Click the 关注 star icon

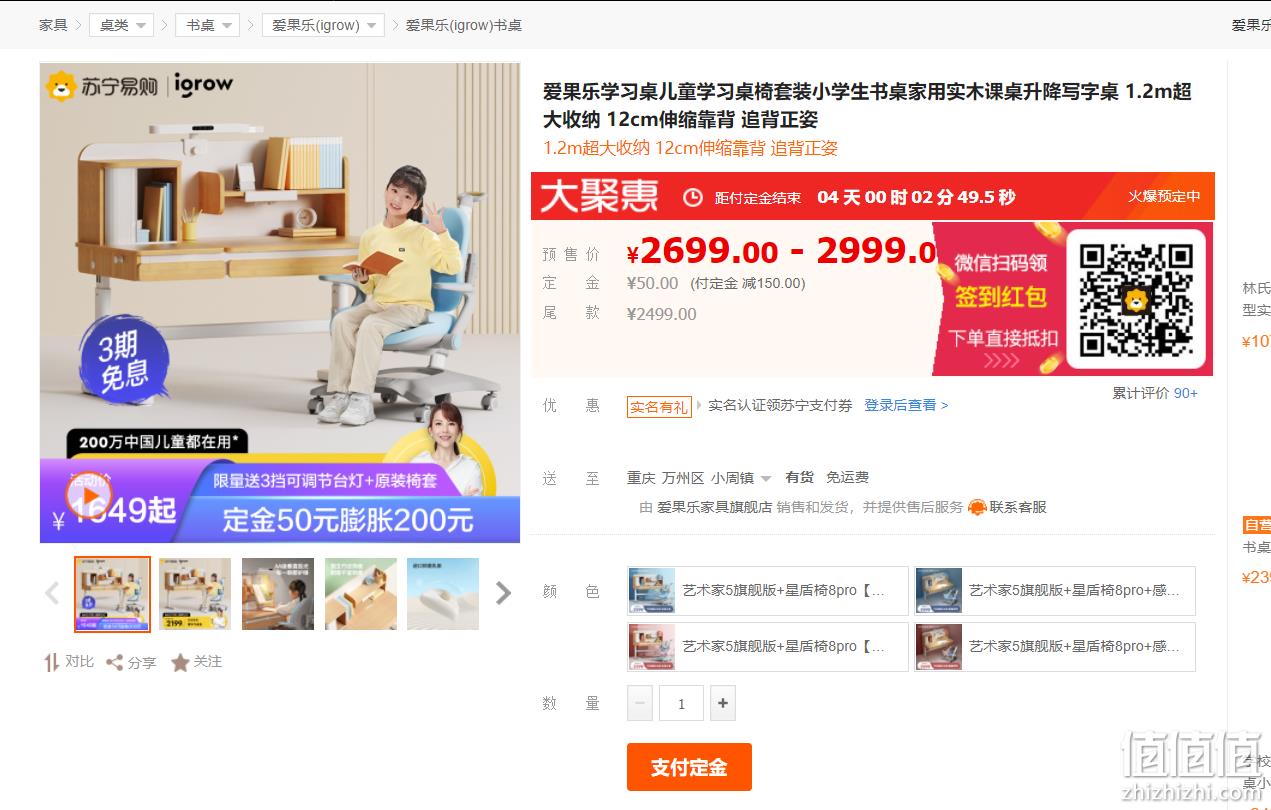180,662
